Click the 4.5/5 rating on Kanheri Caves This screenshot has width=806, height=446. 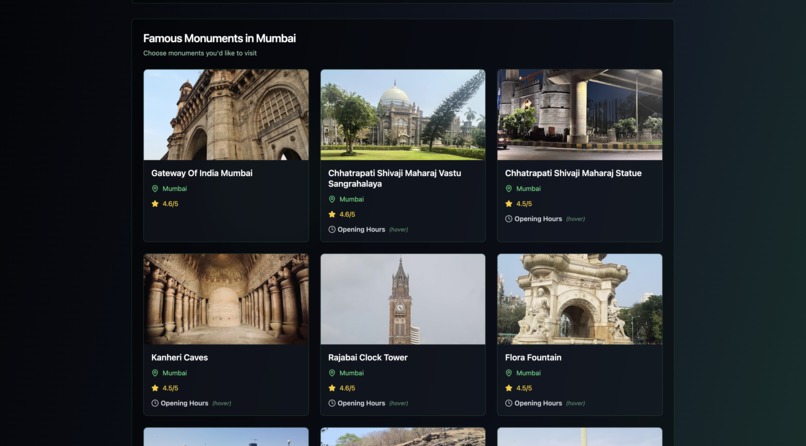point(170,388)
